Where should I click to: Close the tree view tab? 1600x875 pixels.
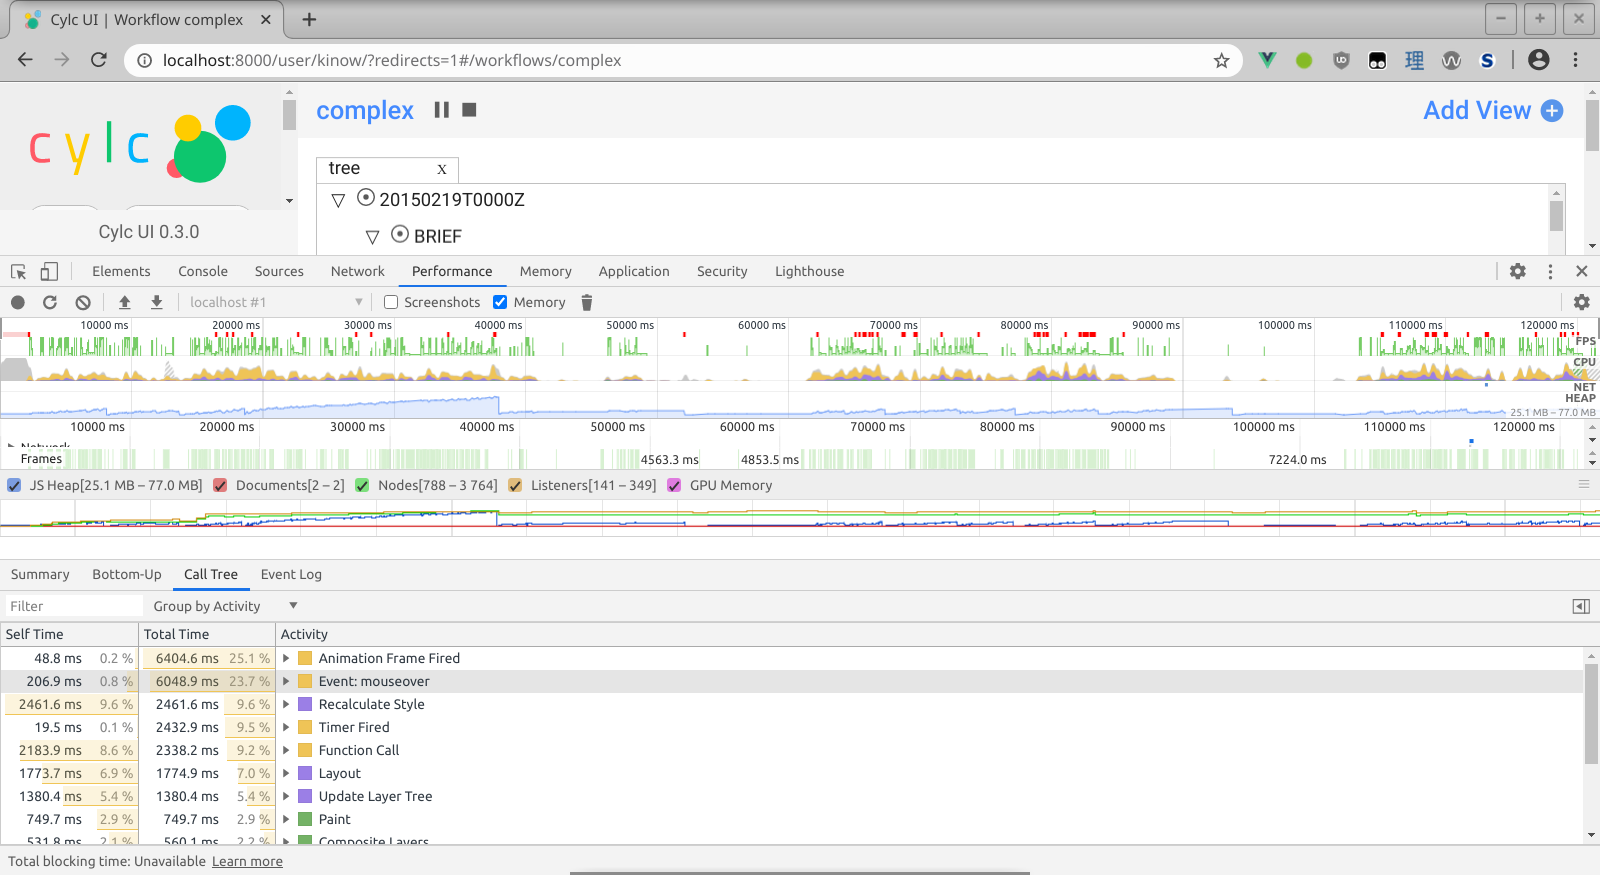(x=442, y=169)
